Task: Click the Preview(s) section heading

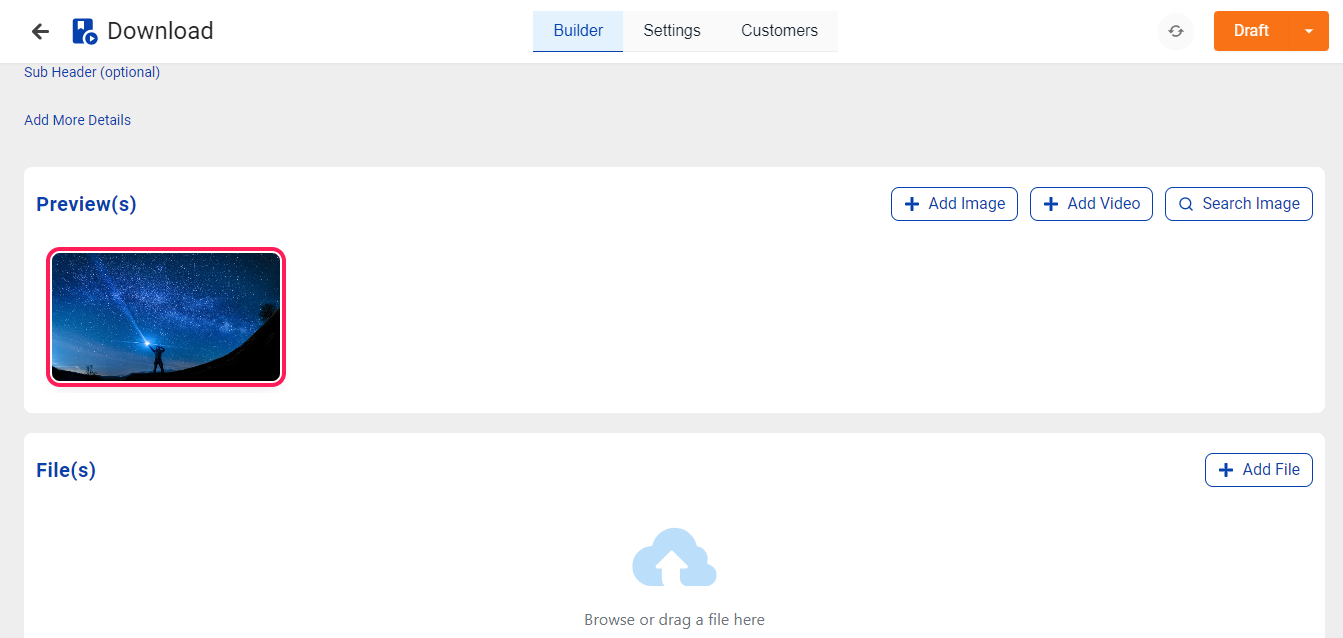Action: point(86,204)
